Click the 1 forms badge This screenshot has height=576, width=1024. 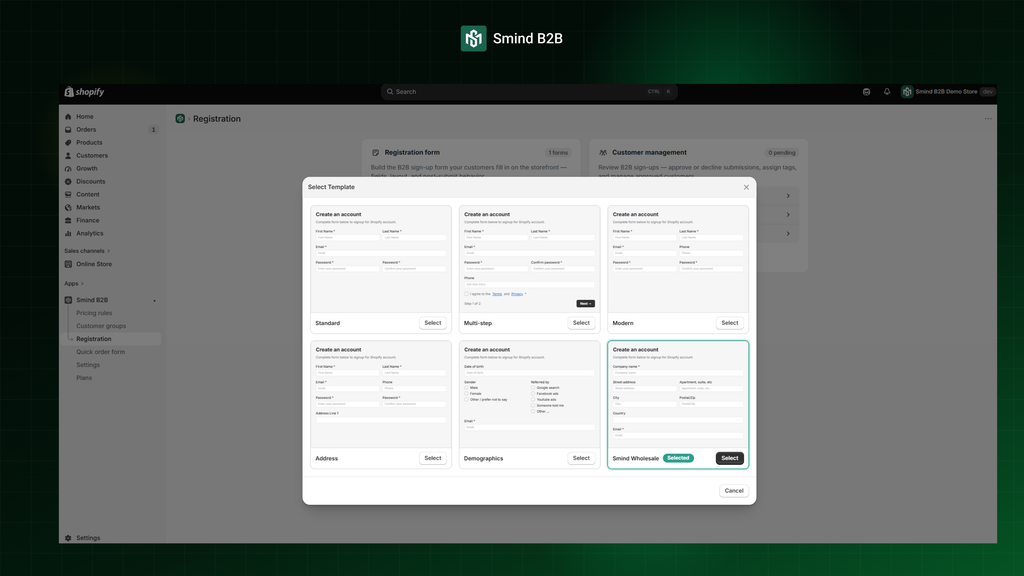coord(558,153)
